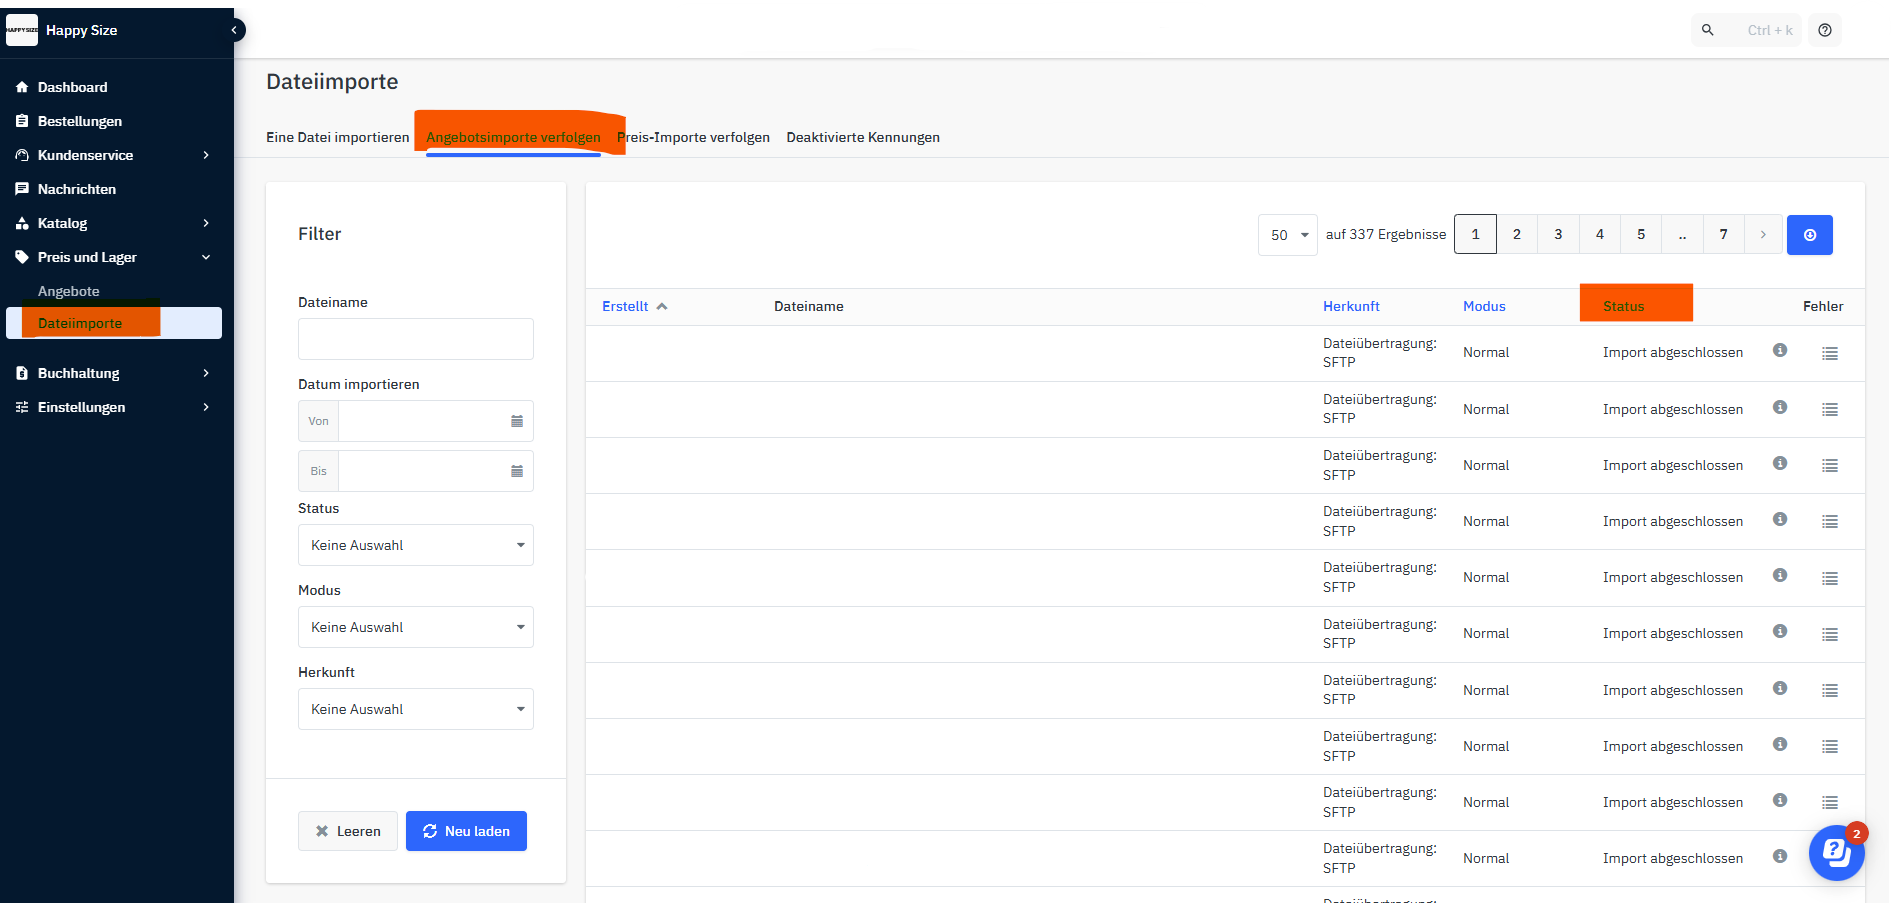Viewport: 1891px width, 903px height.
Task: Click the Leeren button to clear filters
Action: (347, 831)
